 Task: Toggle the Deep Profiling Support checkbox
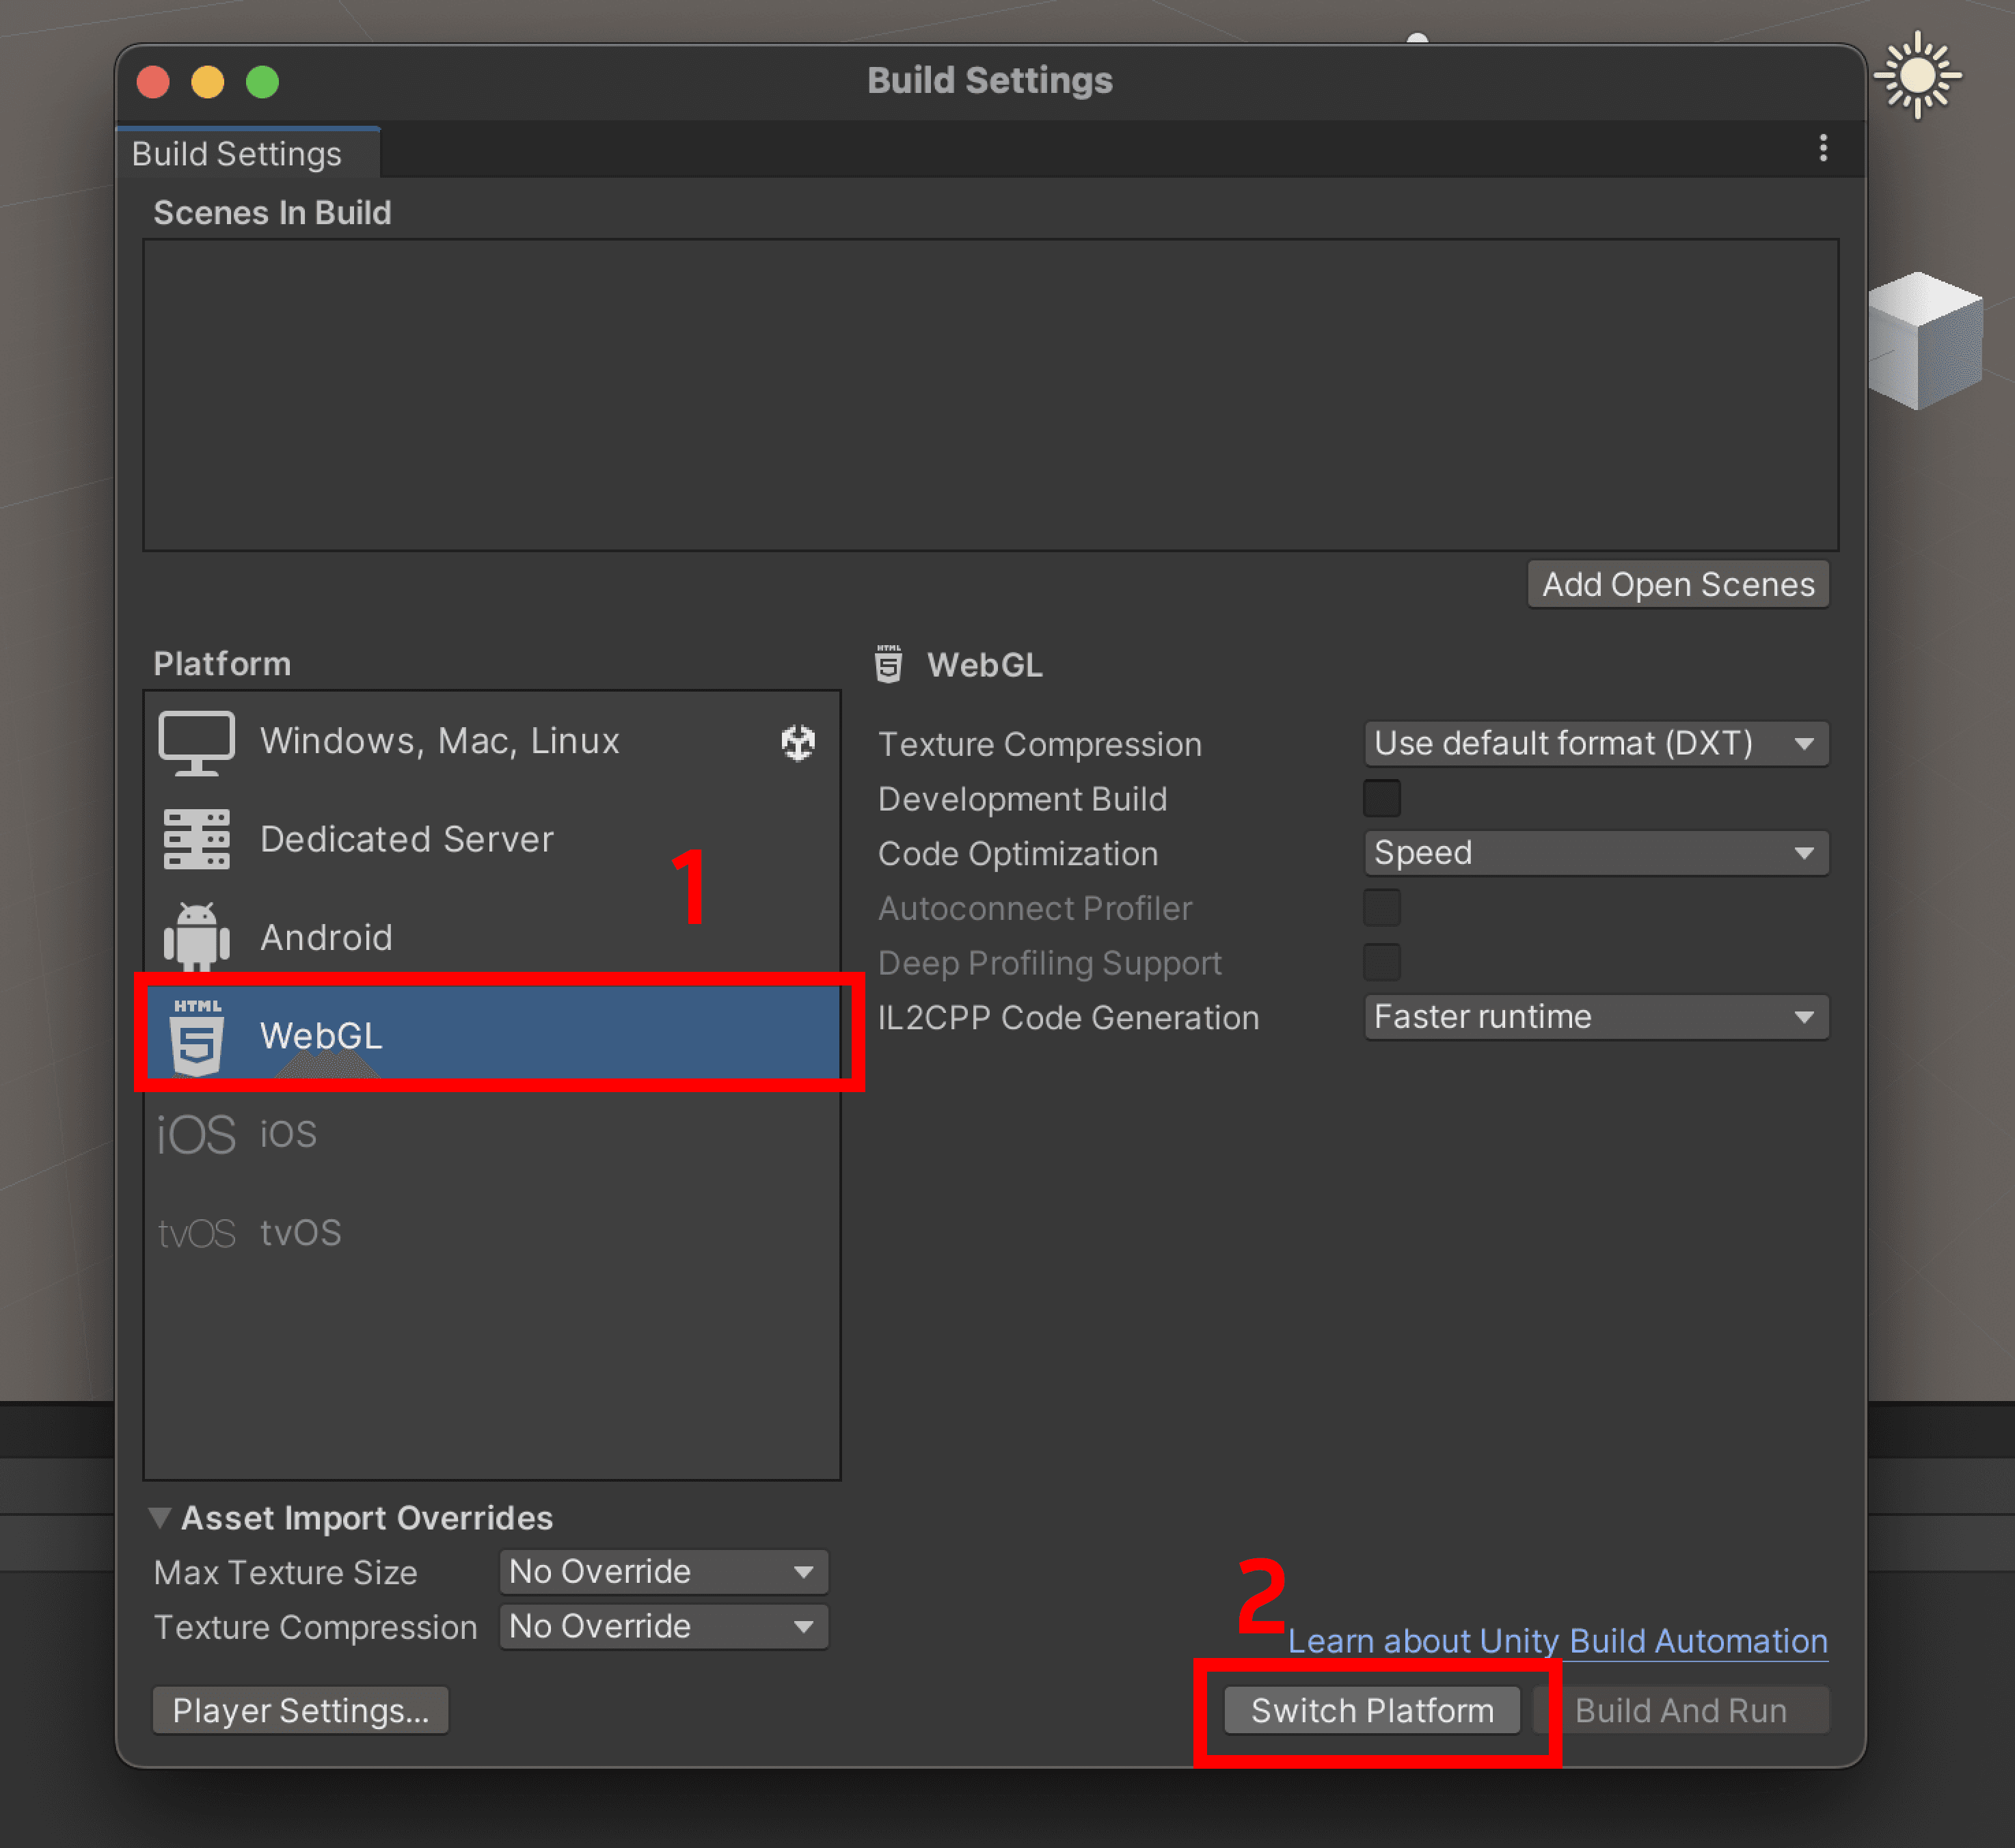[x=1381, y=963]
